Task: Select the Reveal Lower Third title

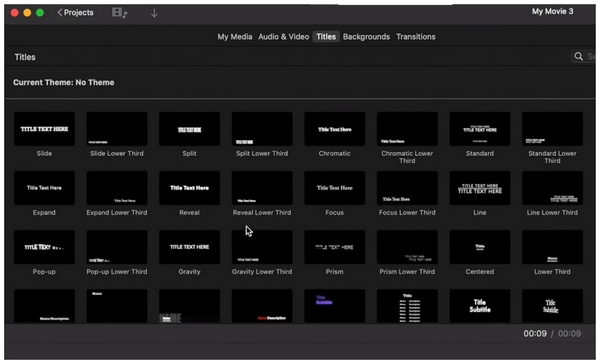Action: click(x=262, y=188)
